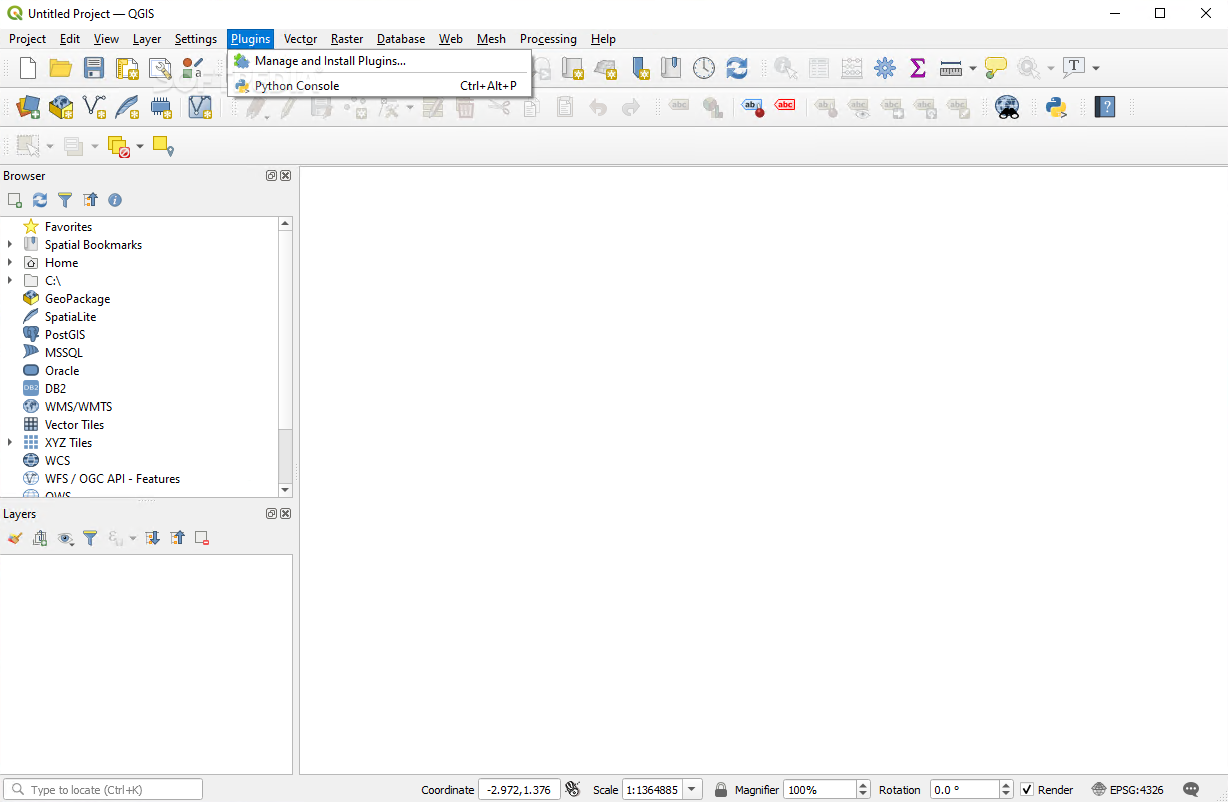The width and height of the screenshot is (1228, 802).
Task: Toggle scale lock padlock icon
Action: tap(720, 790)
